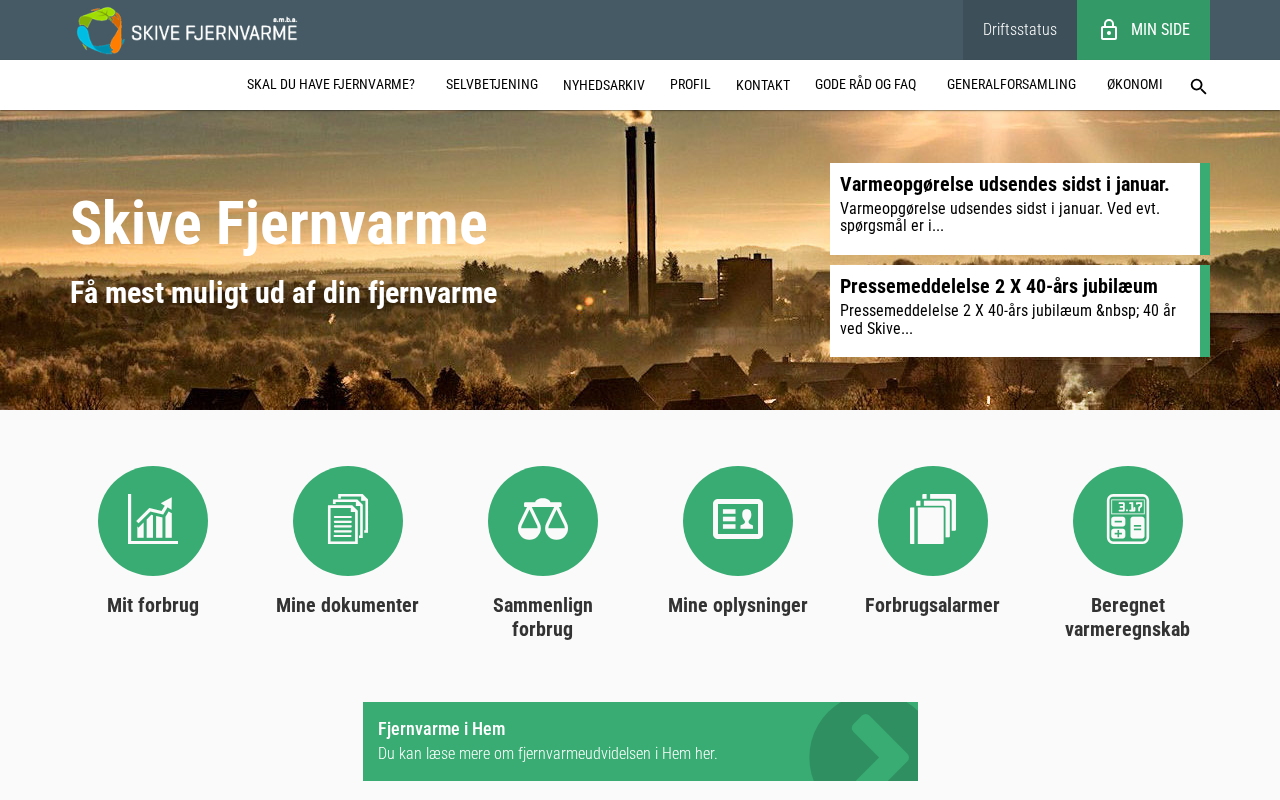Open the Profil menu item
The width and height of the screenshot is (1280, 800).
point(690,85)
